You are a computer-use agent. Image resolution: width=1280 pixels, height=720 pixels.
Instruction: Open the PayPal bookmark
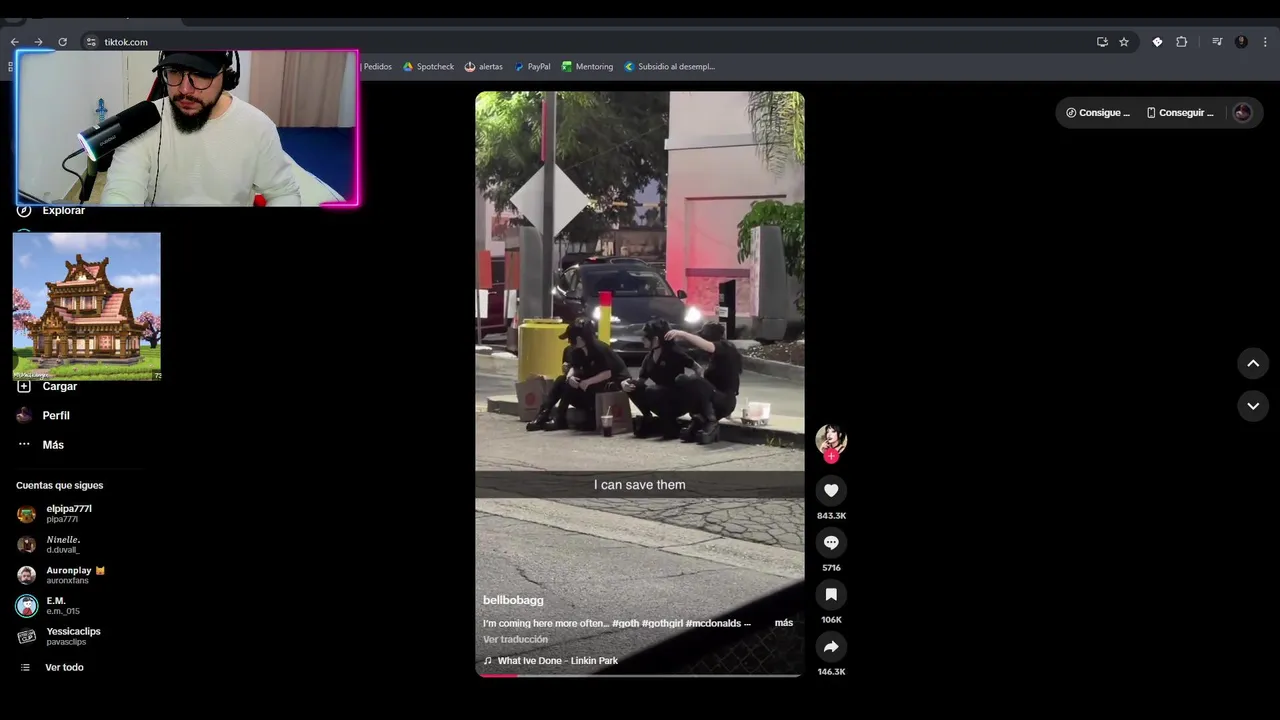click(532, 67)
